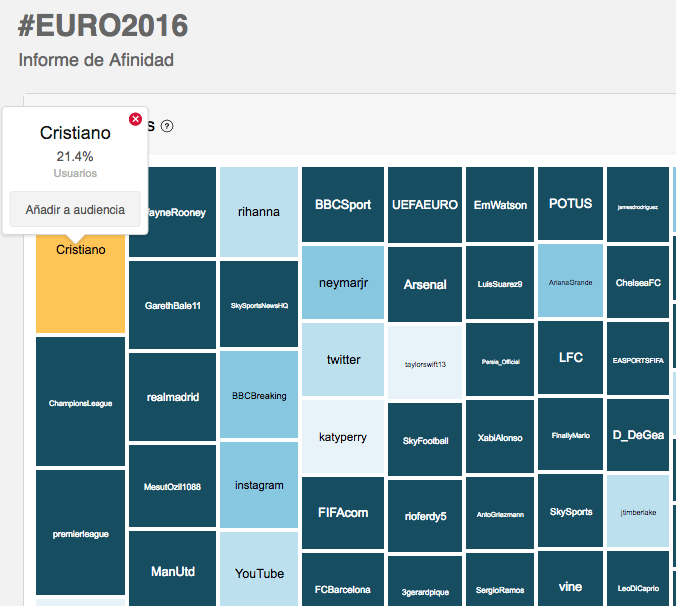Image resolution: width=676 pixels, height=606 pixels.
Task: Click the POTUS tile
Action: (570, 203)
